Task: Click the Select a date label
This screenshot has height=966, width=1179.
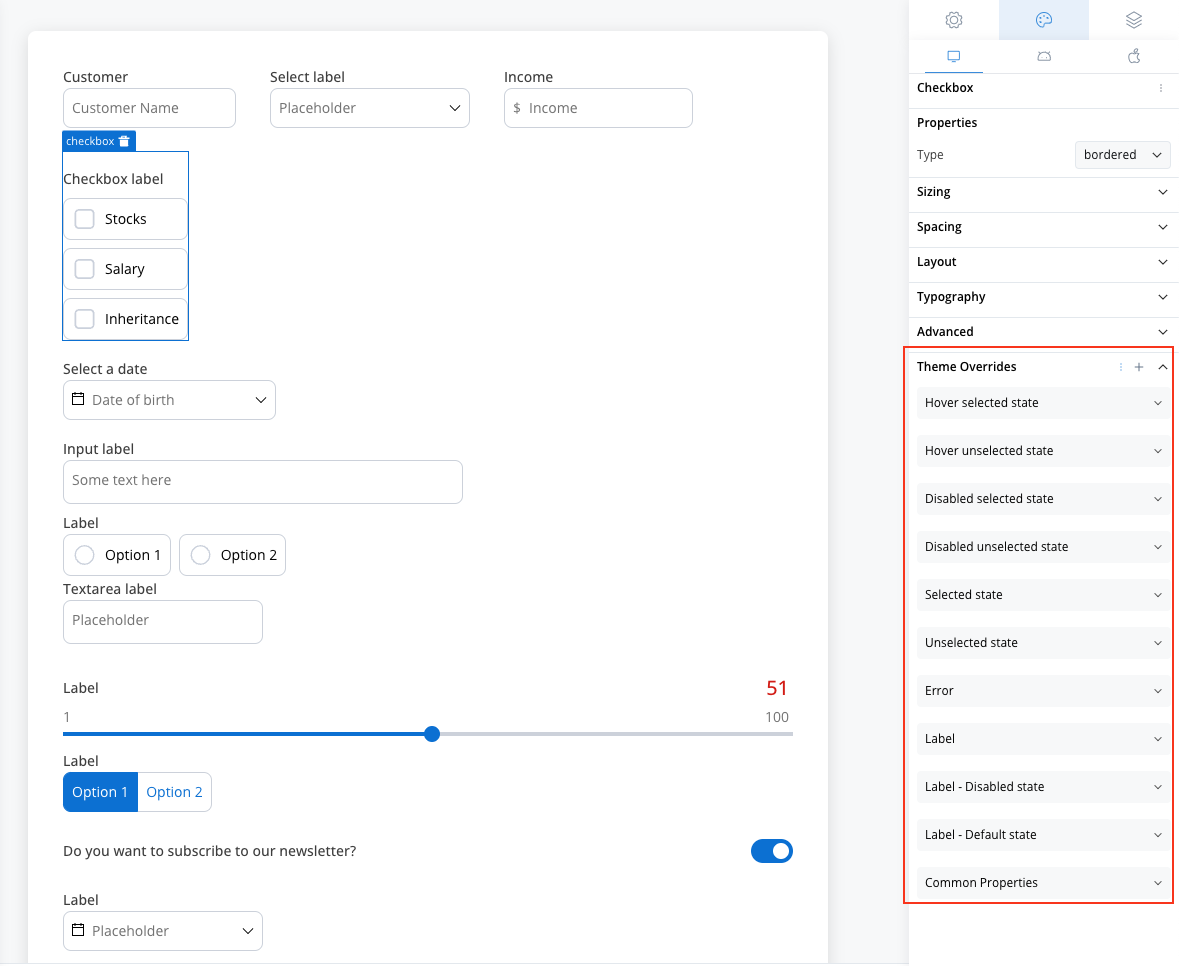Action: pos(105,369)
